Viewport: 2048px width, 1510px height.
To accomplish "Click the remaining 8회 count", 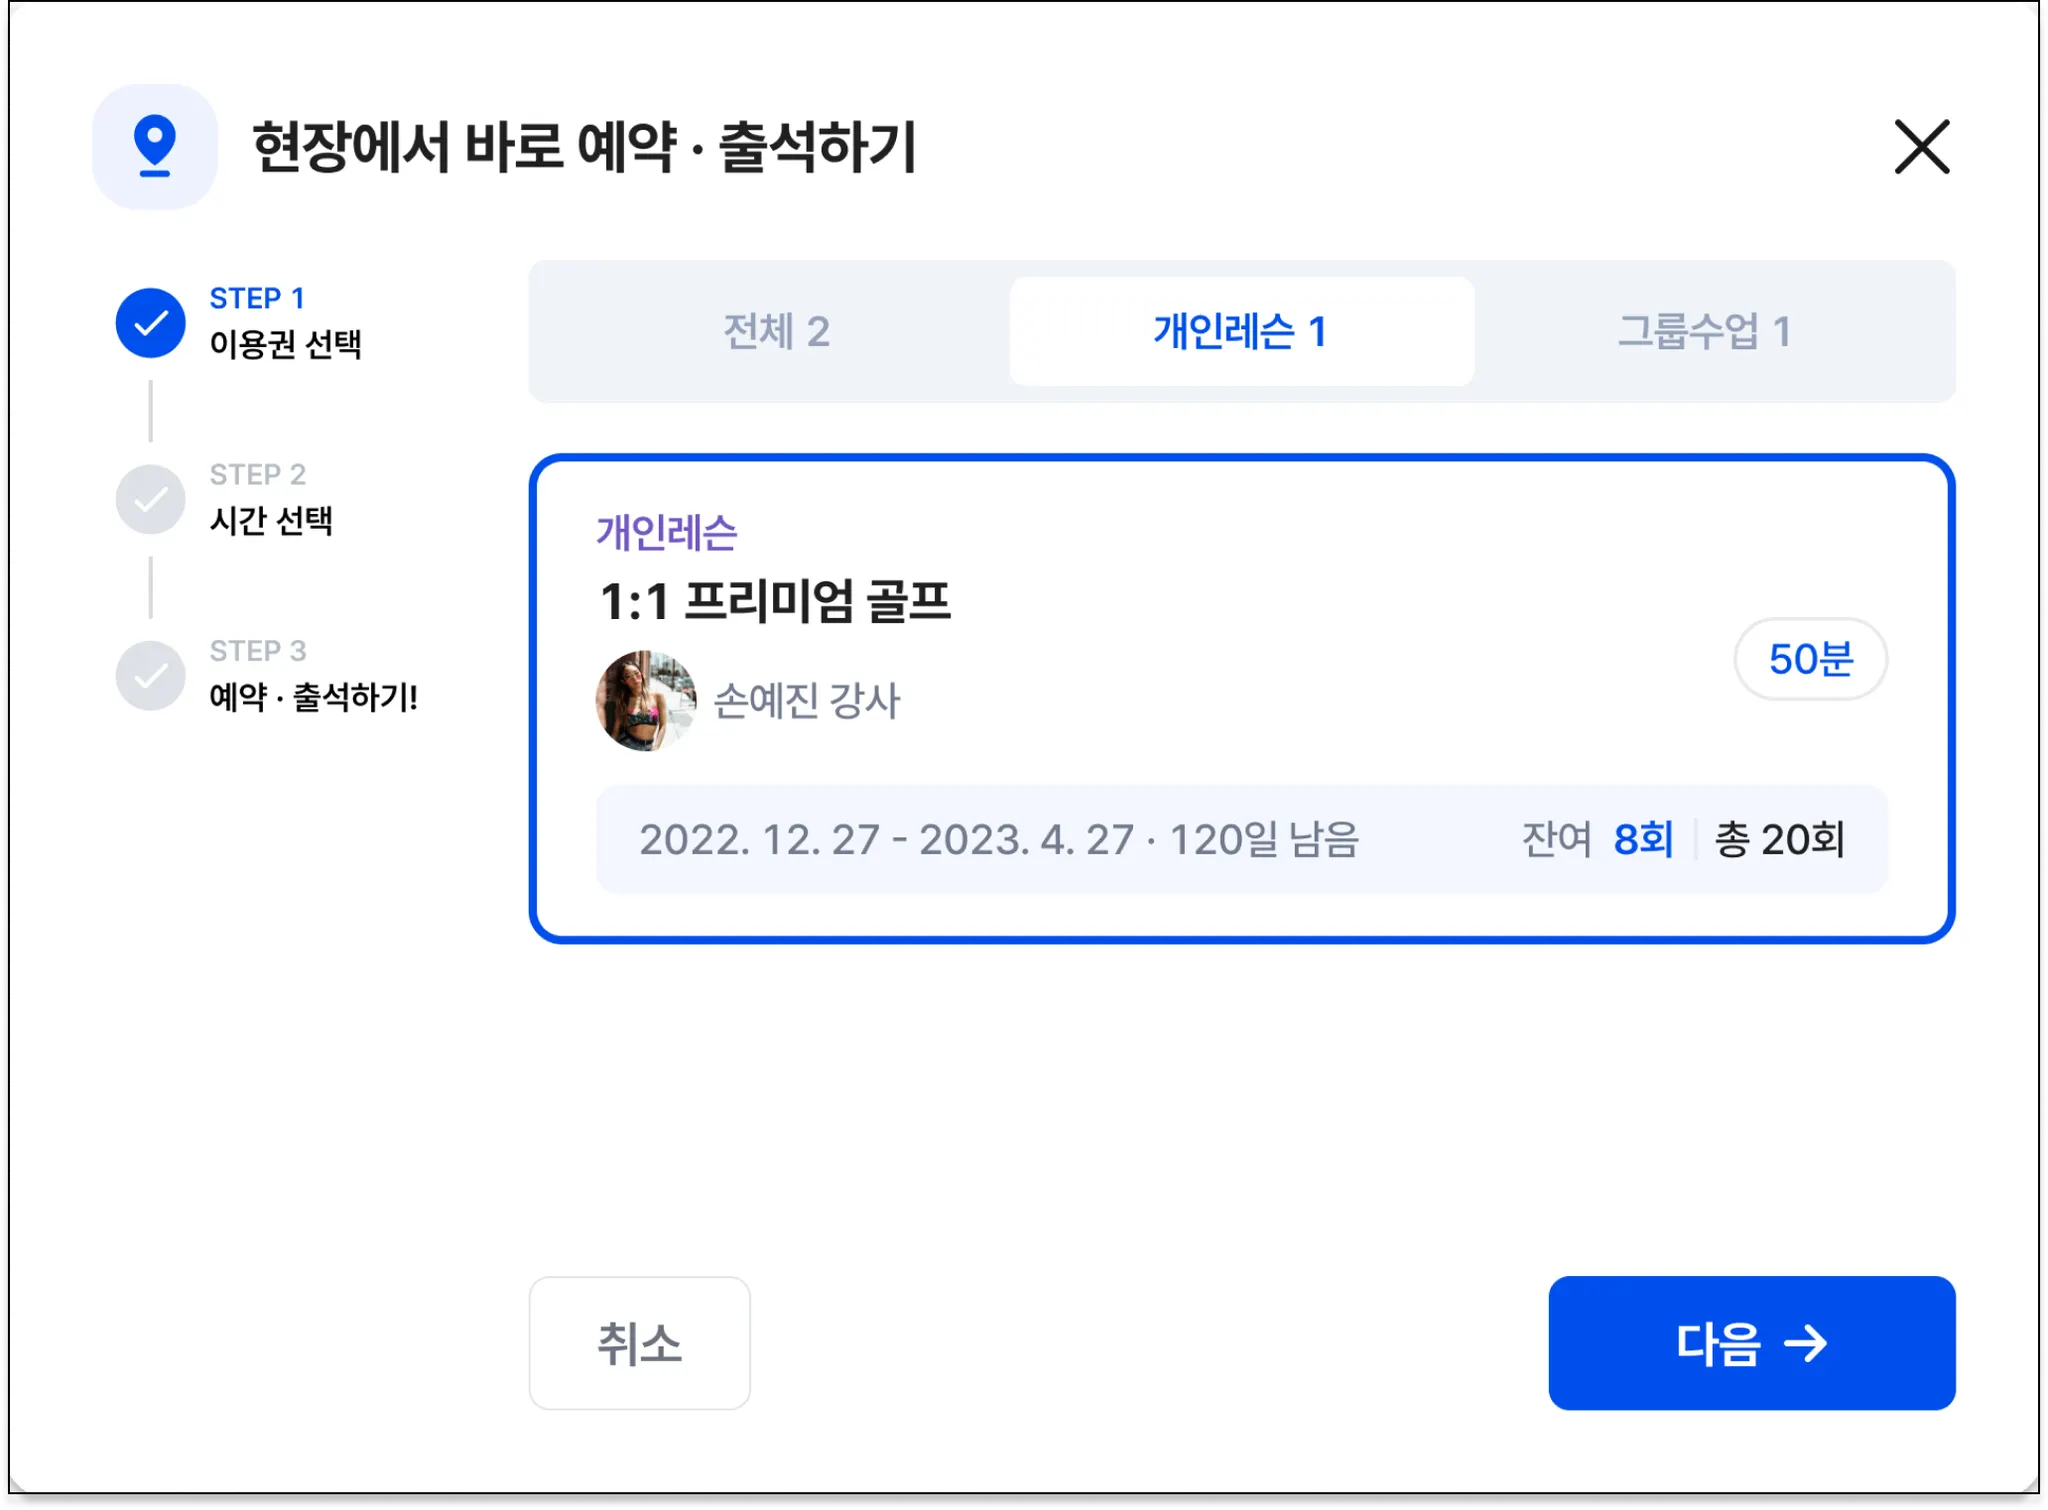I will [x=1643, y=839].
